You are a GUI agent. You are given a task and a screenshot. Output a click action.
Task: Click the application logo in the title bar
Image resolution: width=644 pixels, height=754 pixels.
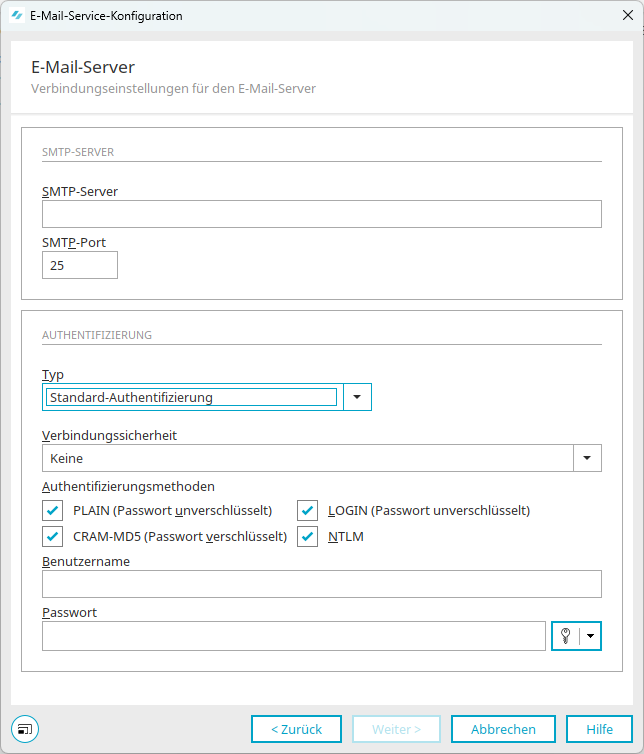[17, 15]
